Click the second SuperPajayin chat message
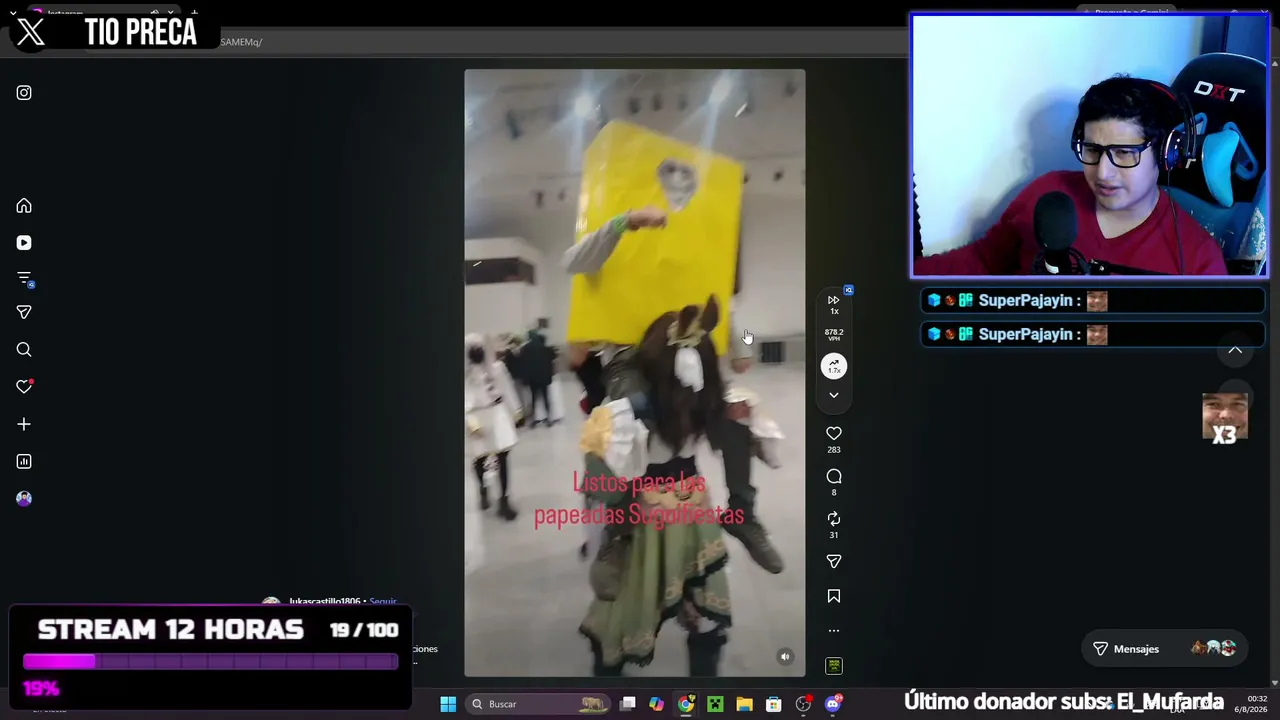Image resolution: width=1280 pixels, height=720 pixels. pyautogui.click(x=1092, y=334)
